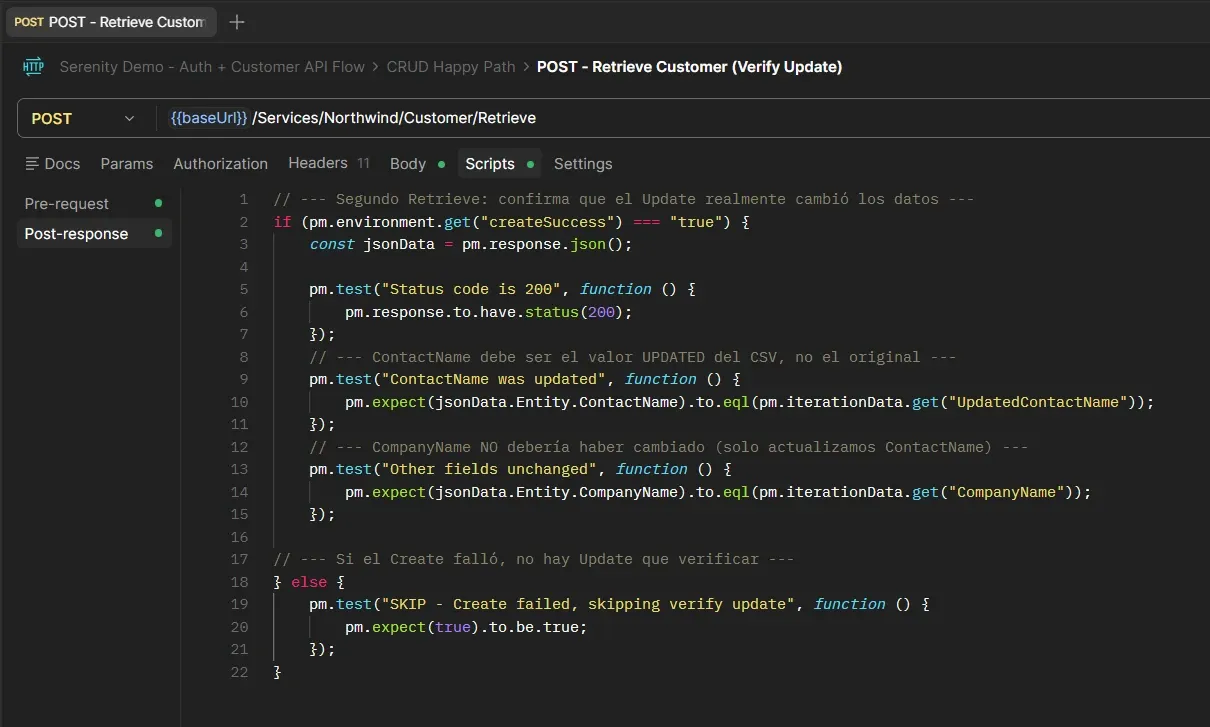Open the Pre-request script section
1210x727 pixels.
66,203
